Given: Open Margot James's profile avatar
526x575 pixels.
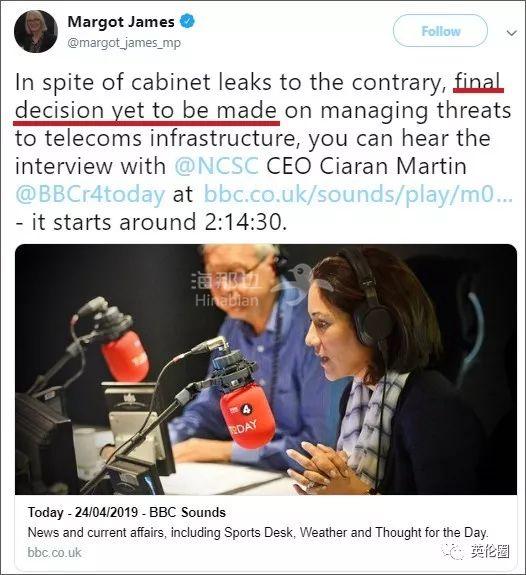Looking at the screenshot, I should (x=36, y=32).
